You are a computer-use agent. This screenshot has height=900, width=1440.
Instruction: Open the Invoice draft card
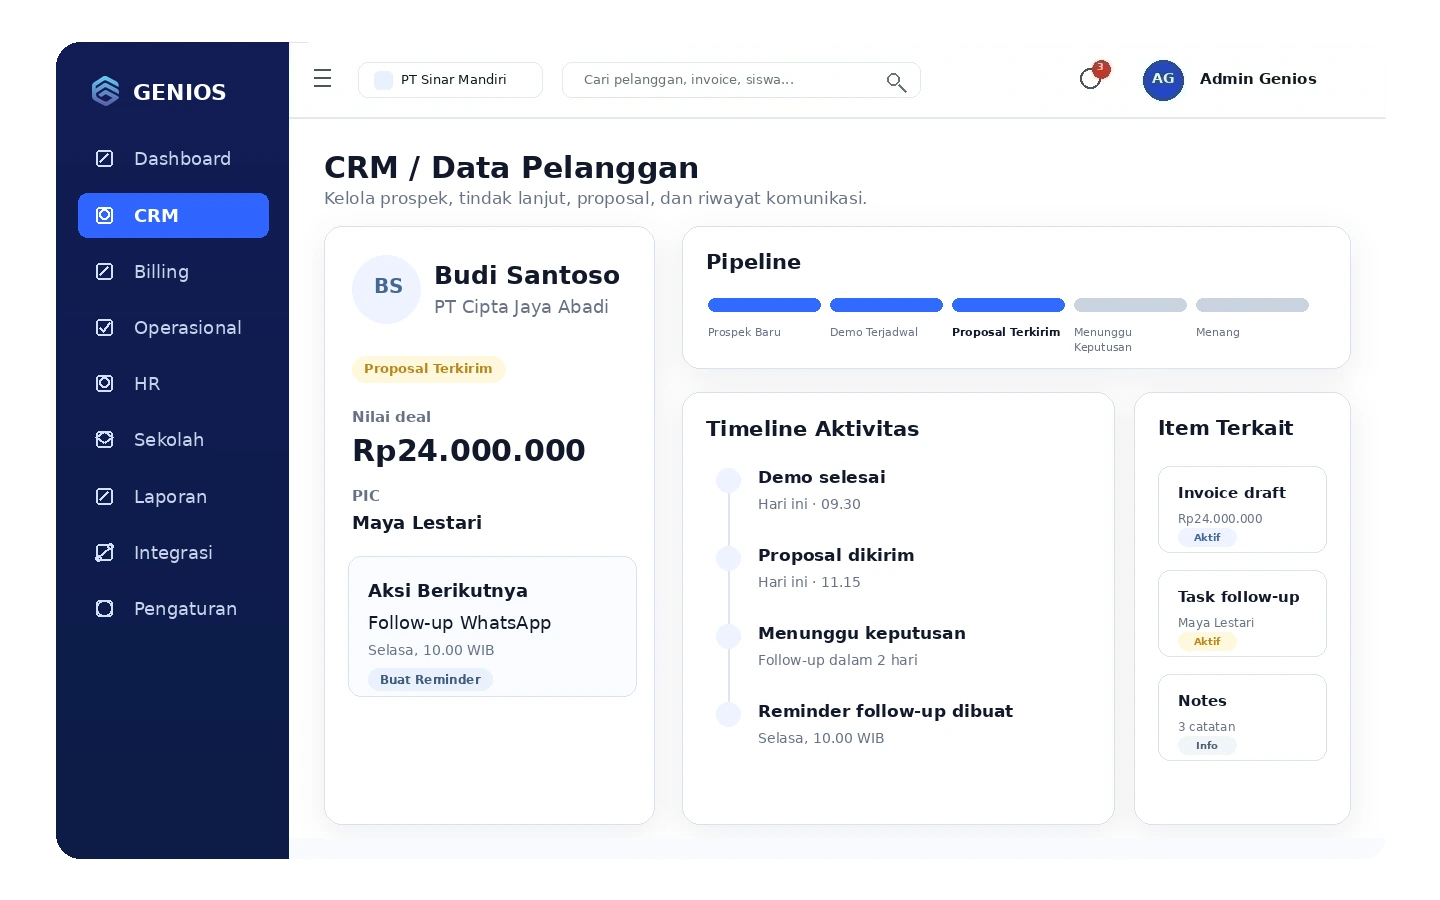(1242, 509)
